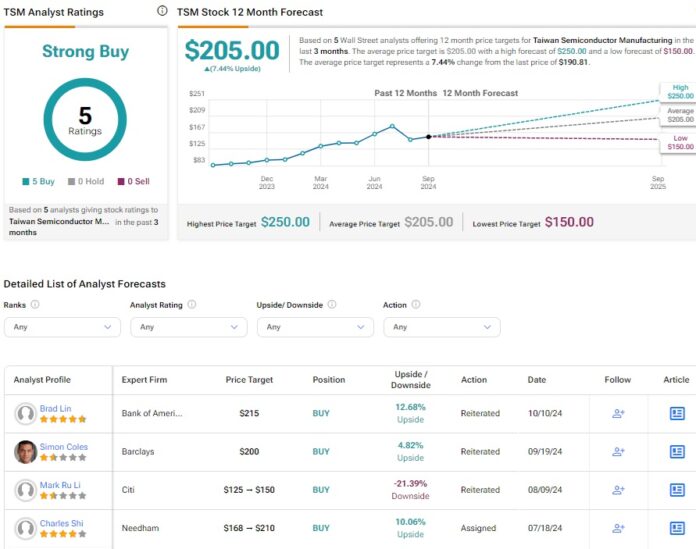Click Simon Coles' profile photo

25,452
